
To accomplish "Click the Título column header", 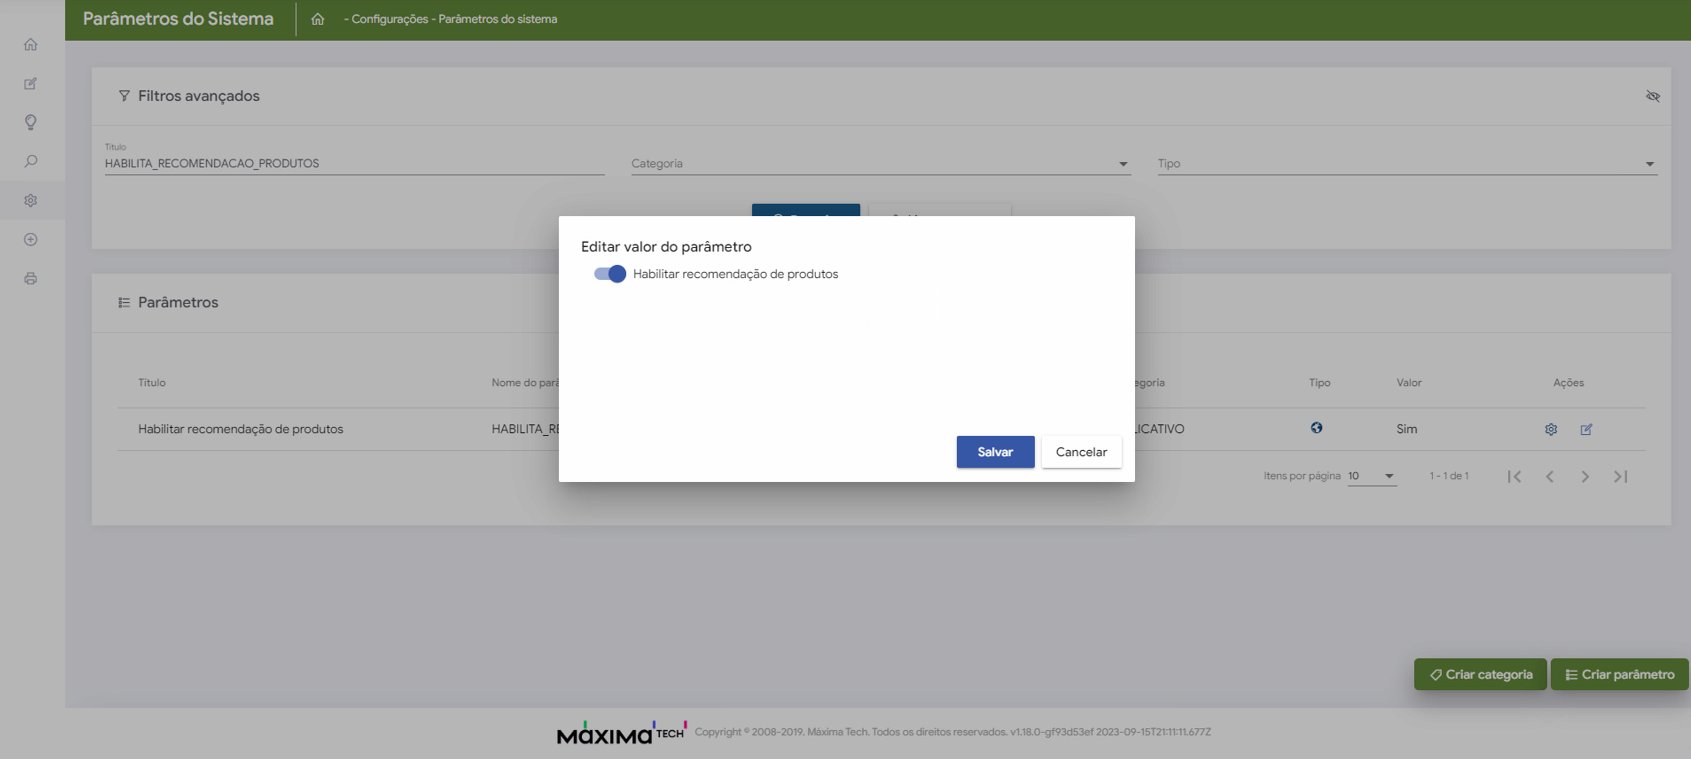I will click(x=152, y=383).
